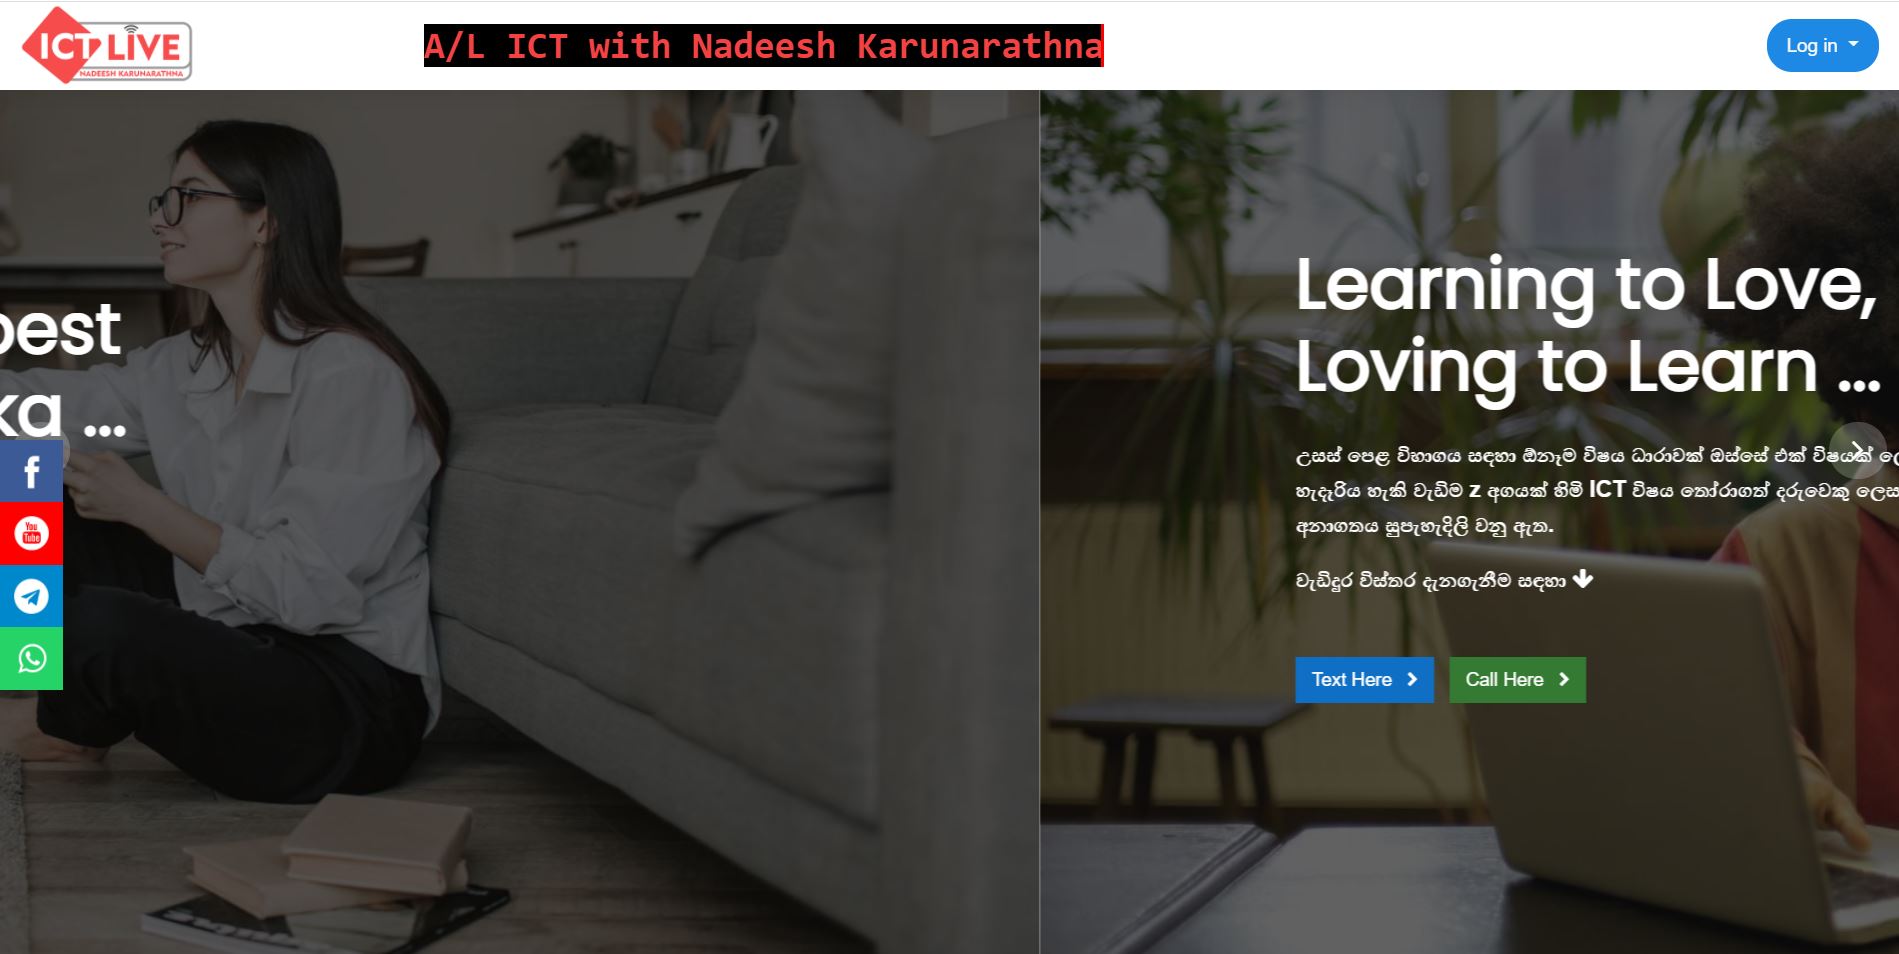Advance carousel with the next slide arrow
The width and height of the screenshot is (1899, 954).
point(1857,450)
